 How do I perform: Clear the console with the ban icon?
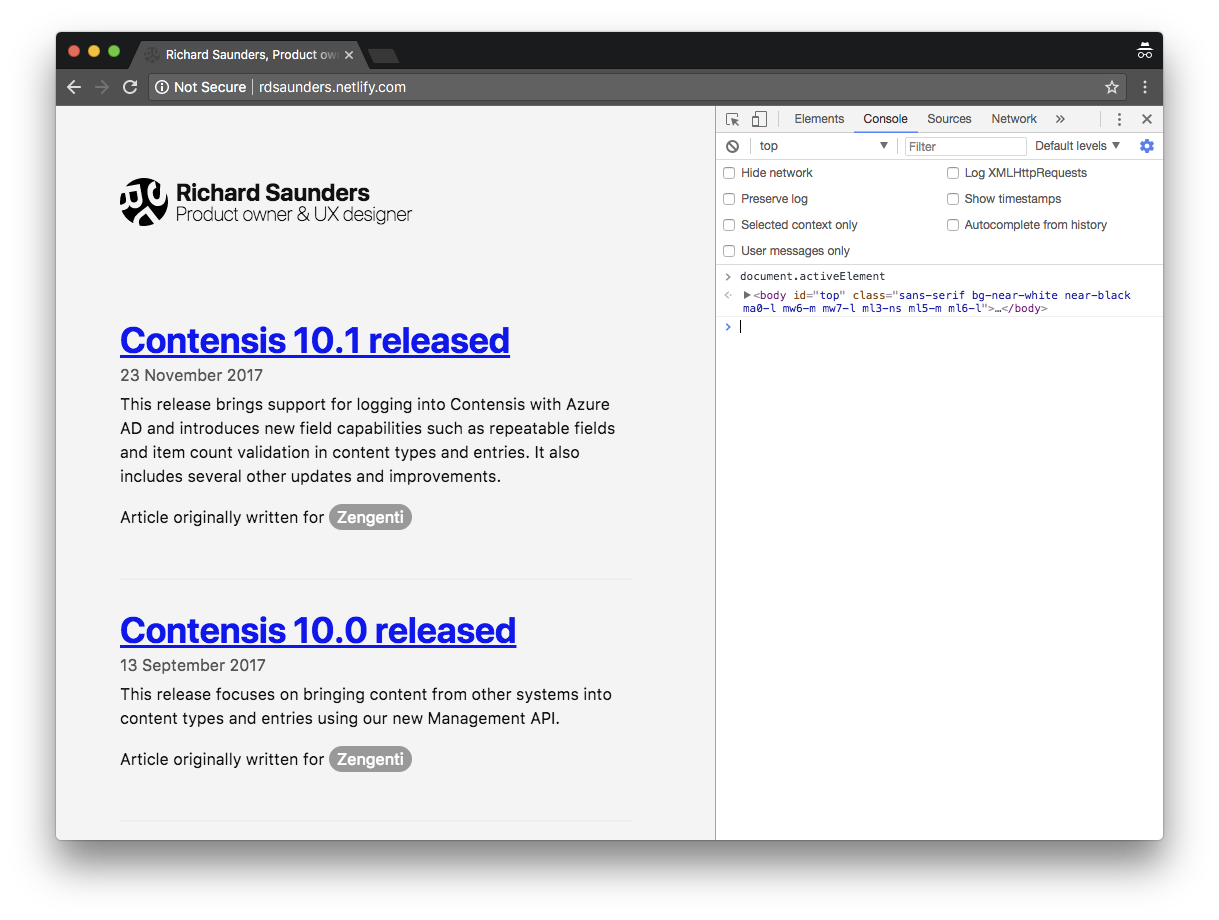733,146
